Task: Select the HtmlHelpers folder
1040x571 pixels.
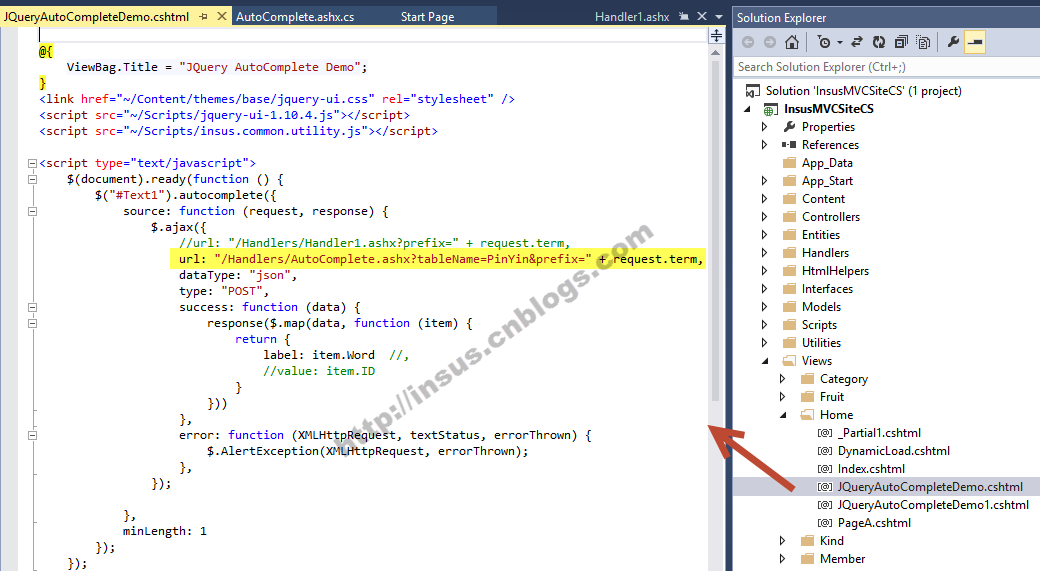Action: tap(835, 271)
